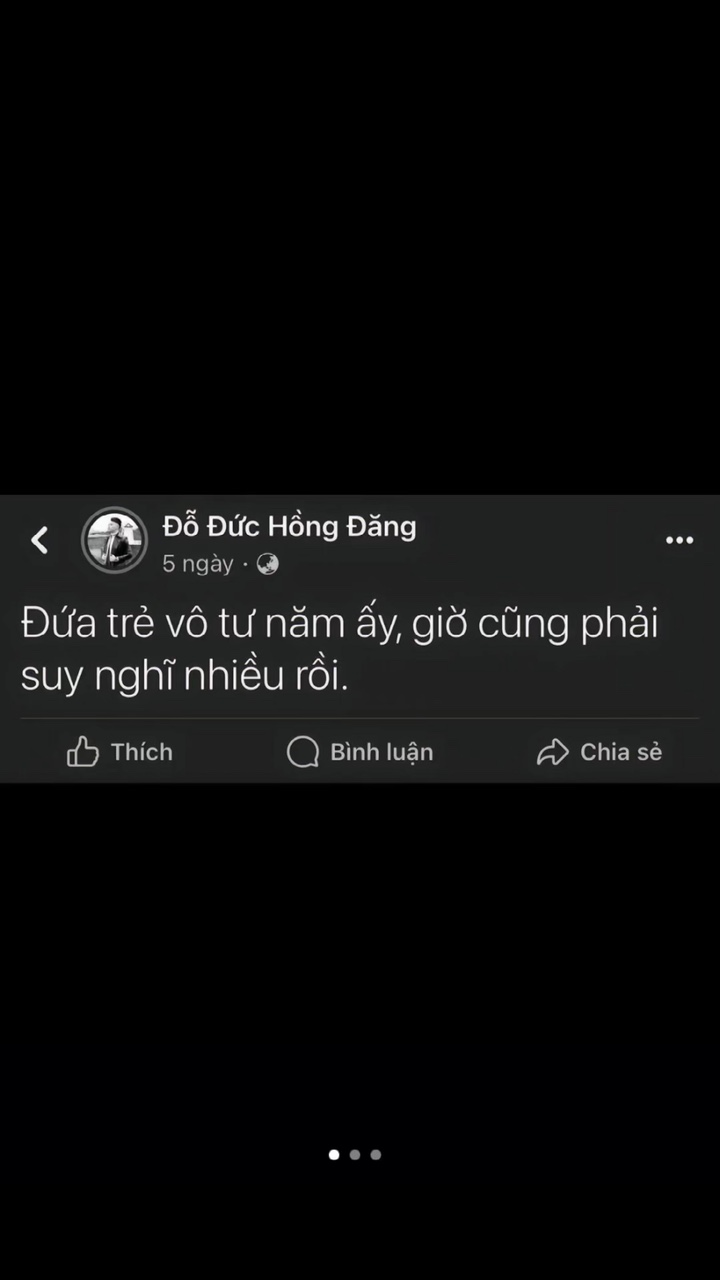Select the second carousel page dot

click(355, 1154)
